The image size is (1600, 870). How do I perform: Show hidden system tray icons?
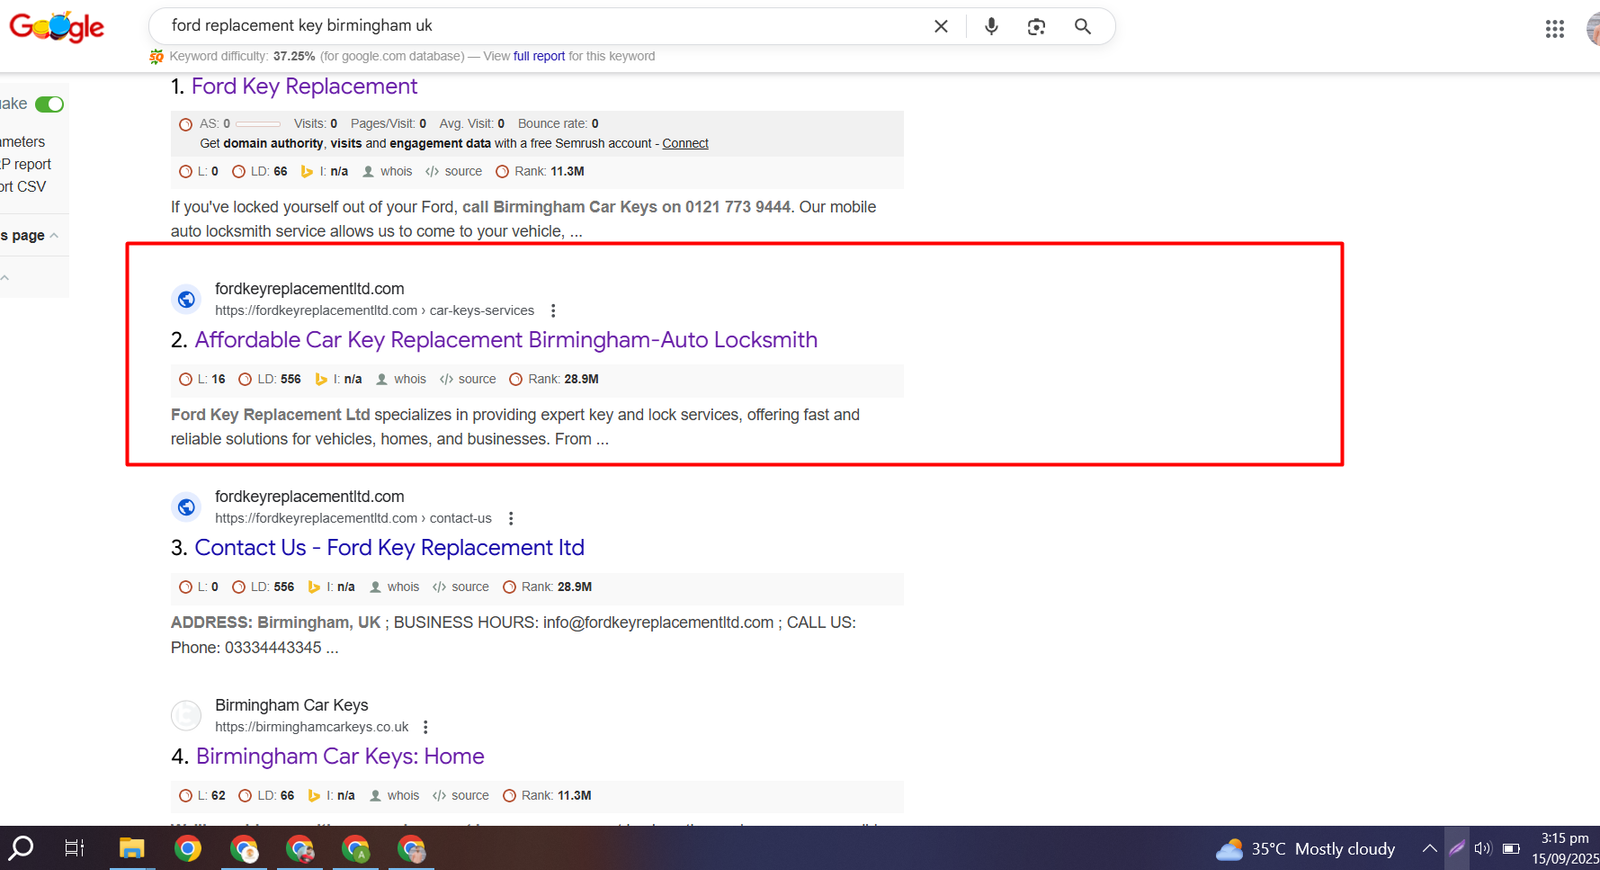click(1429, 849)
